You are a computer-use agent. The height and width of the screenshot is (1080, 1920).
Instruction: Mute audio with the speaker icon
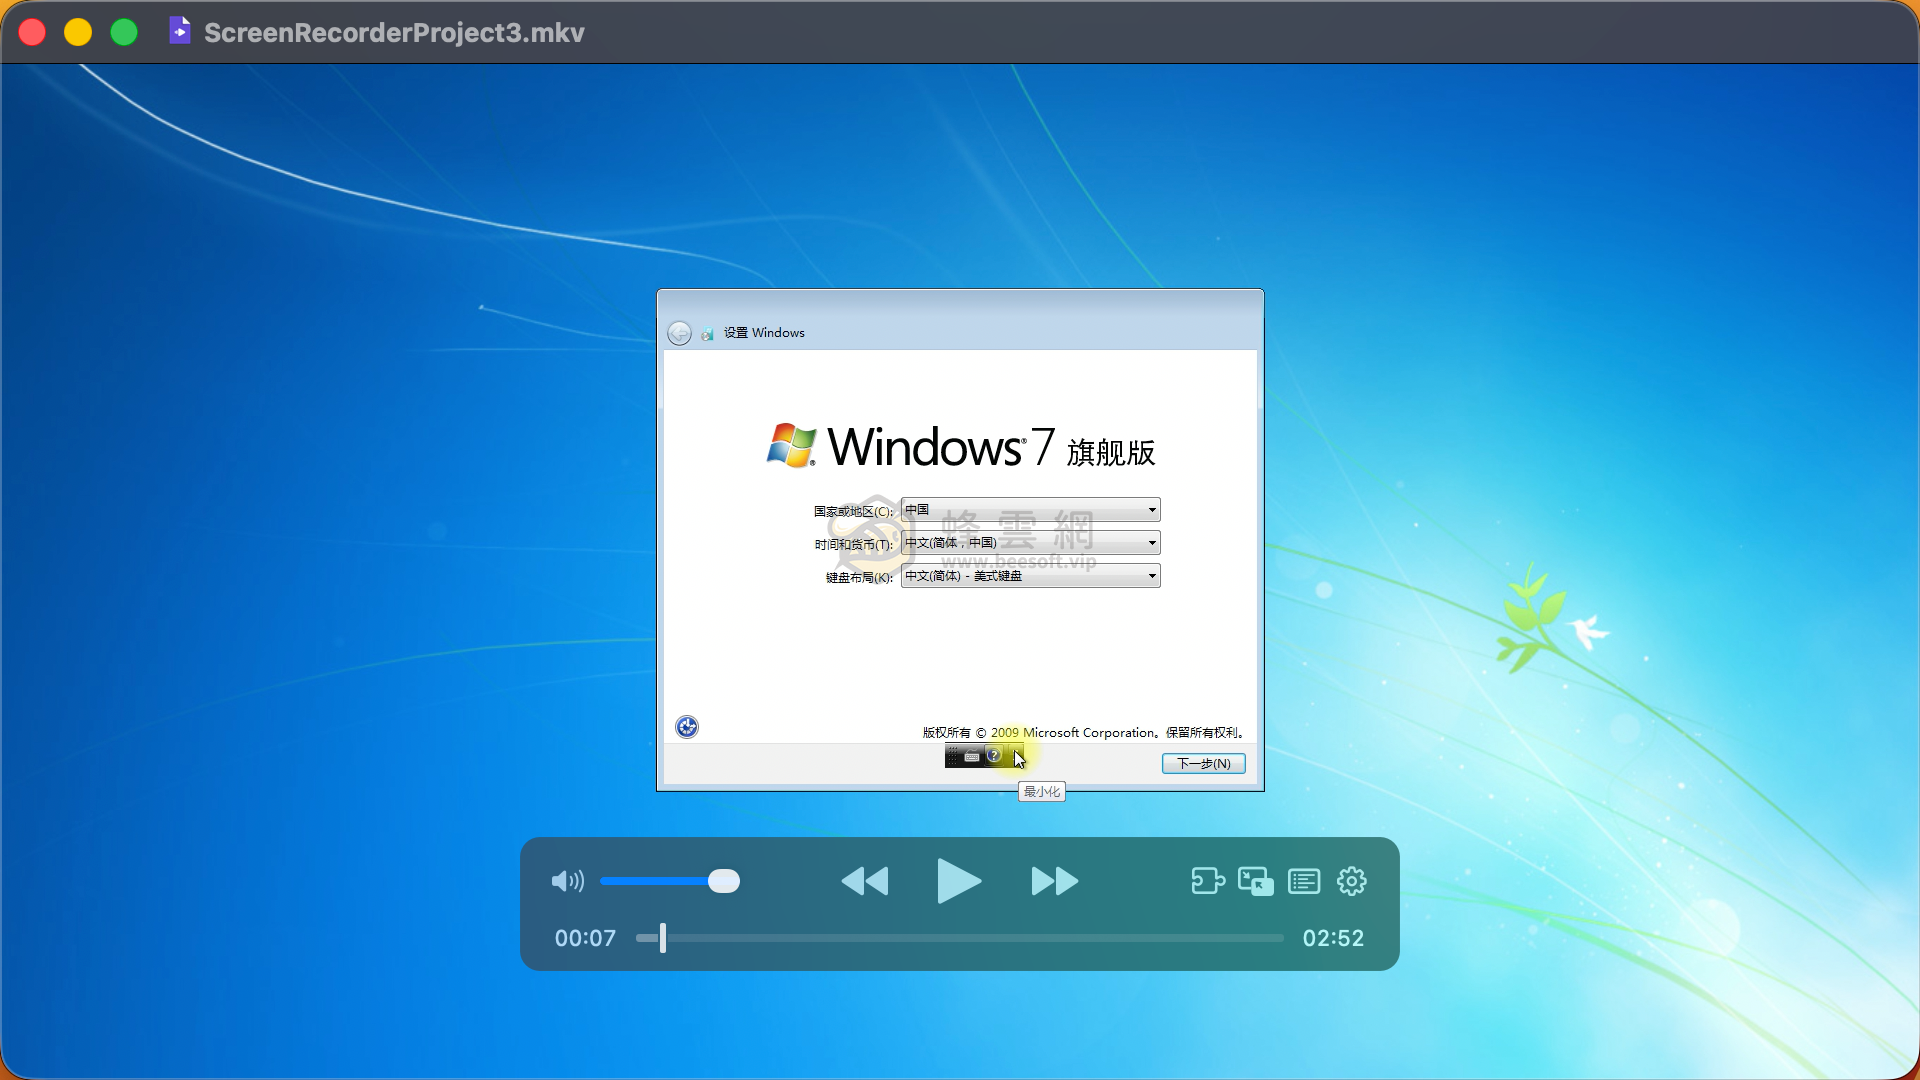567,881
